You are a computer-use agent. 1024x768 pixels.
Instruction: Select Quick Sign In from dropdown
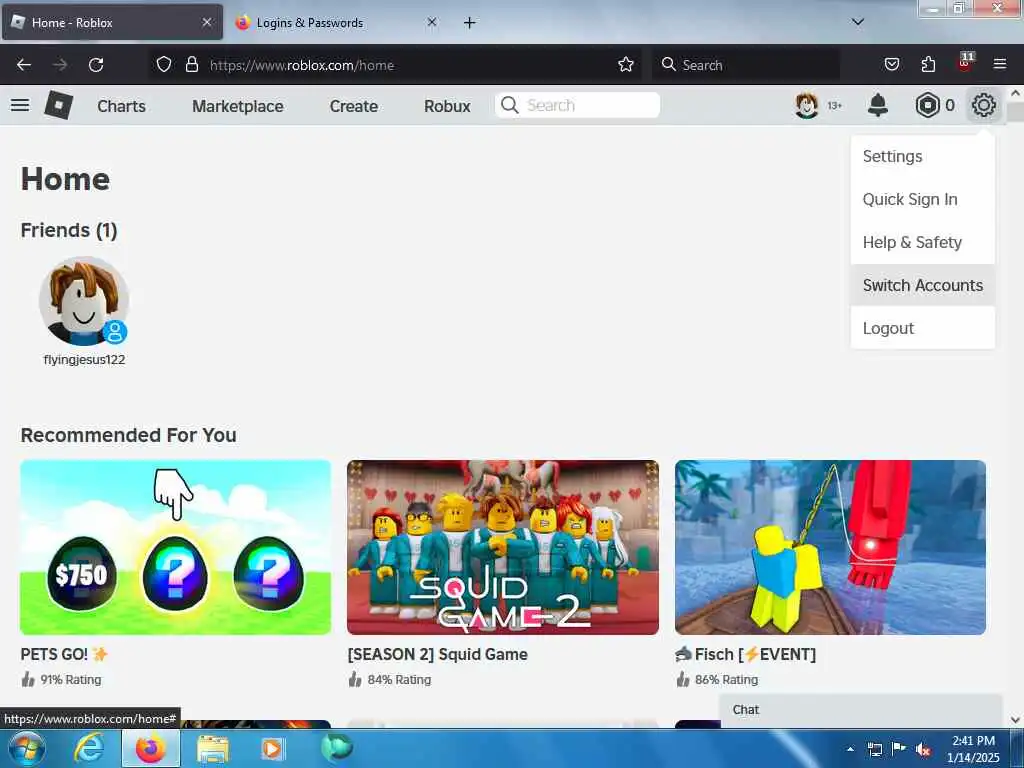tap(923, 199)
